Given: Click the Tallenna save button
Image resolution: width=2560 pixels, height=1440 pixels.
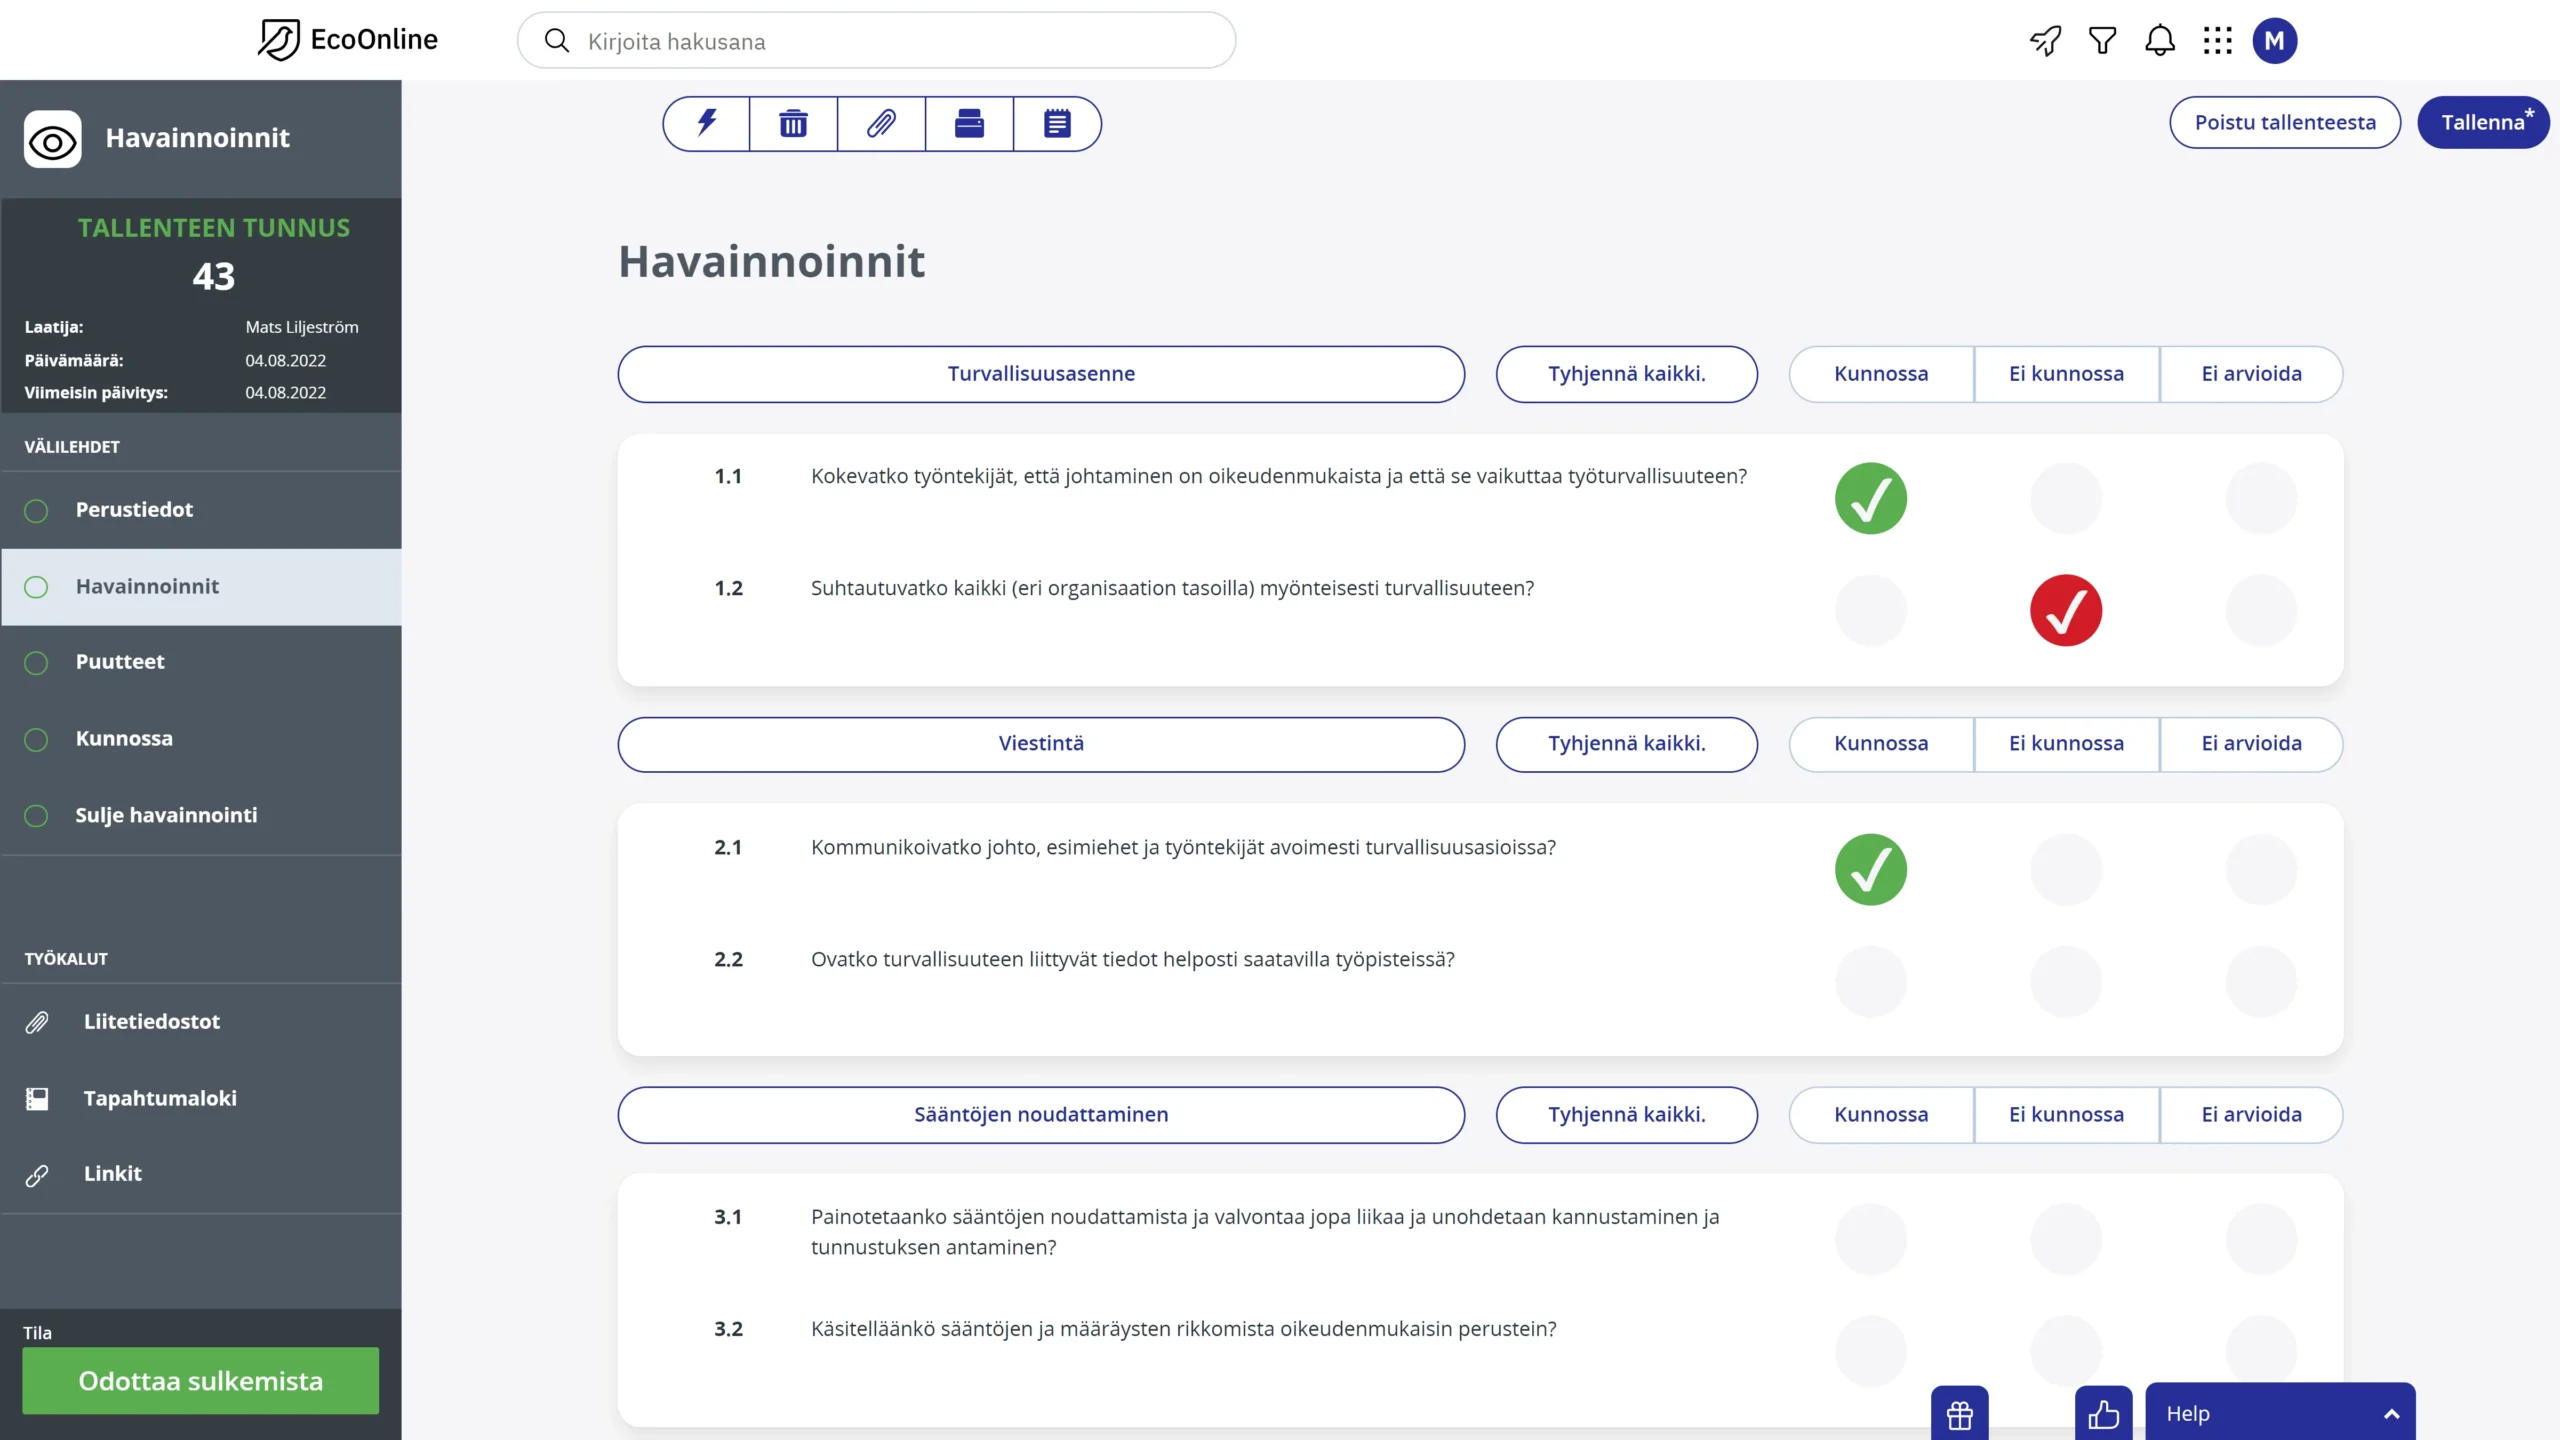Looking at the screenshot, I should [x=2483, y=123].
